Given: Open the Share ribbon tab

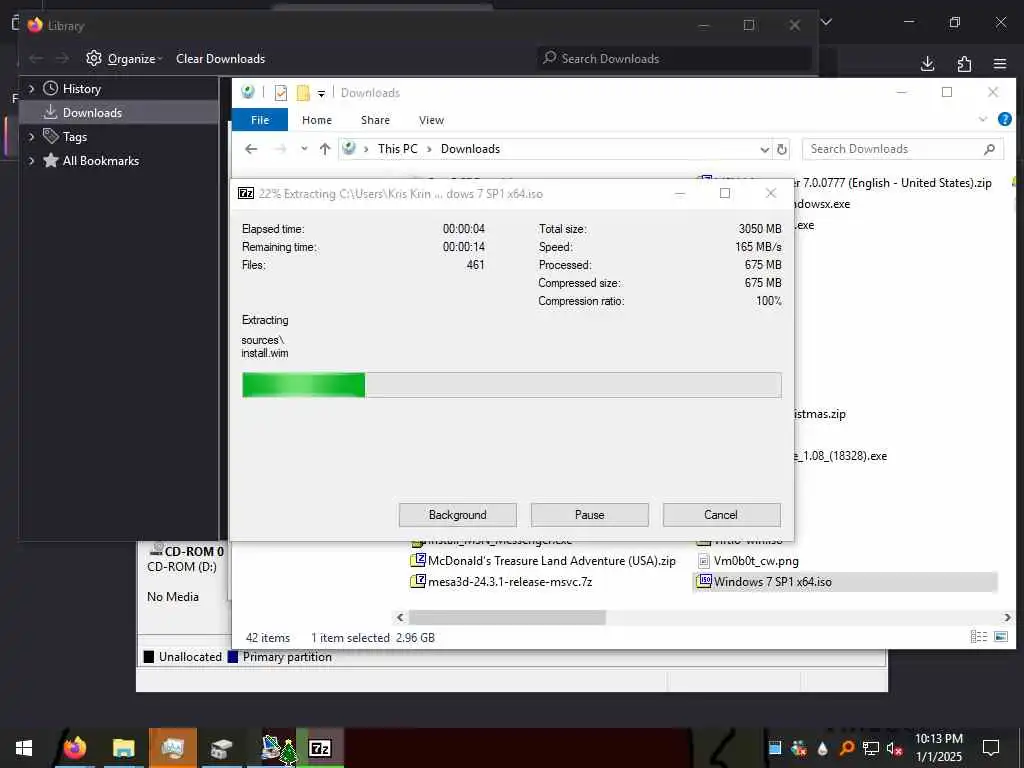Looking at the screenshot, I should coord(376,120).
